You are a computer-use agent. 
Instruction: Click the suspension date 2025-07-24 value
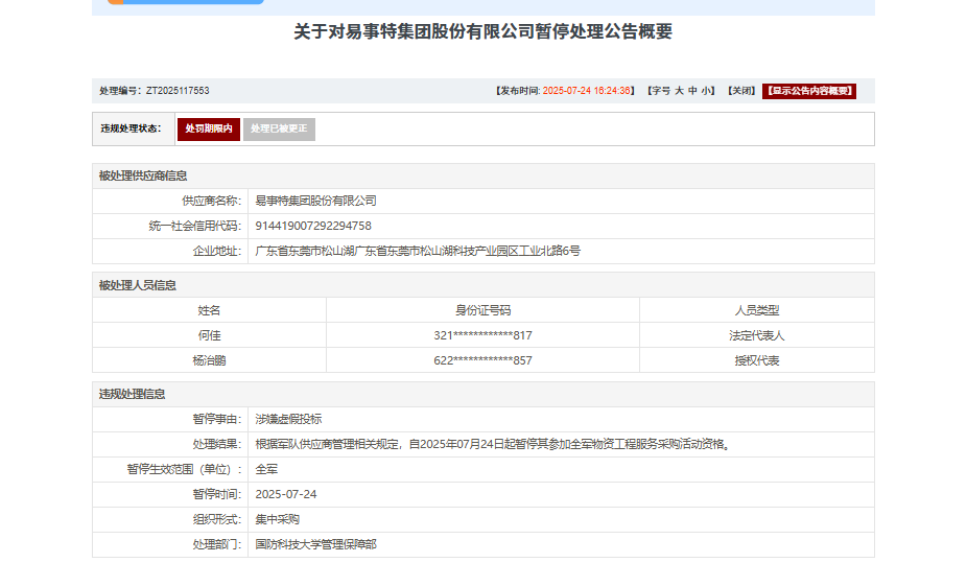pos(286,494)
